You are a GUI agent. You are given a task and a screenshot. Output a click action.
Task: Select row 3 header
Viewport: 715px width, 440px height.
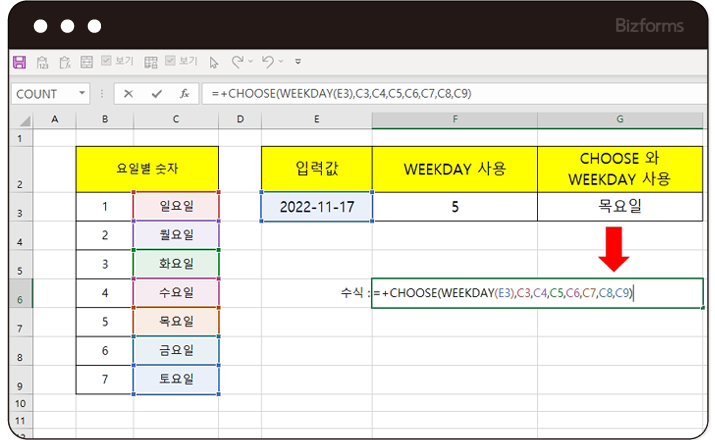(x=21, y=207)
